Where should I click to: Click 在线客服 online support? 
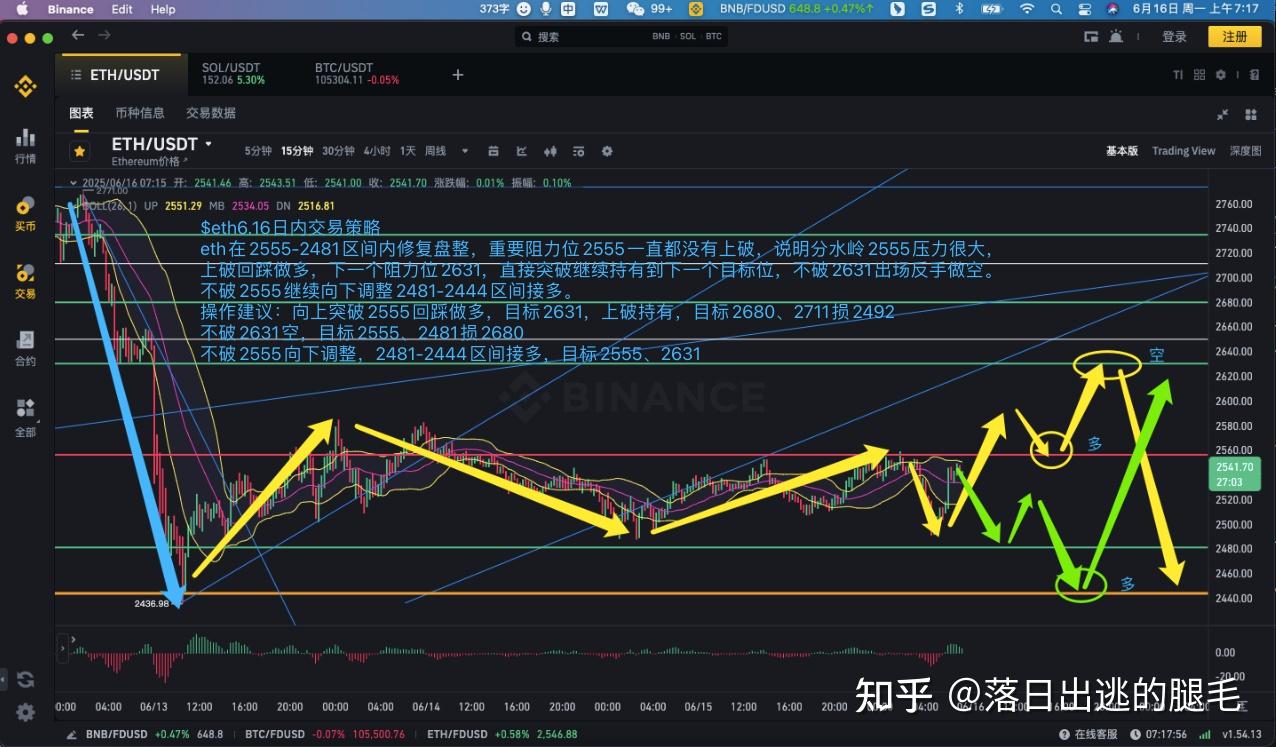(x=1088, y=735)
